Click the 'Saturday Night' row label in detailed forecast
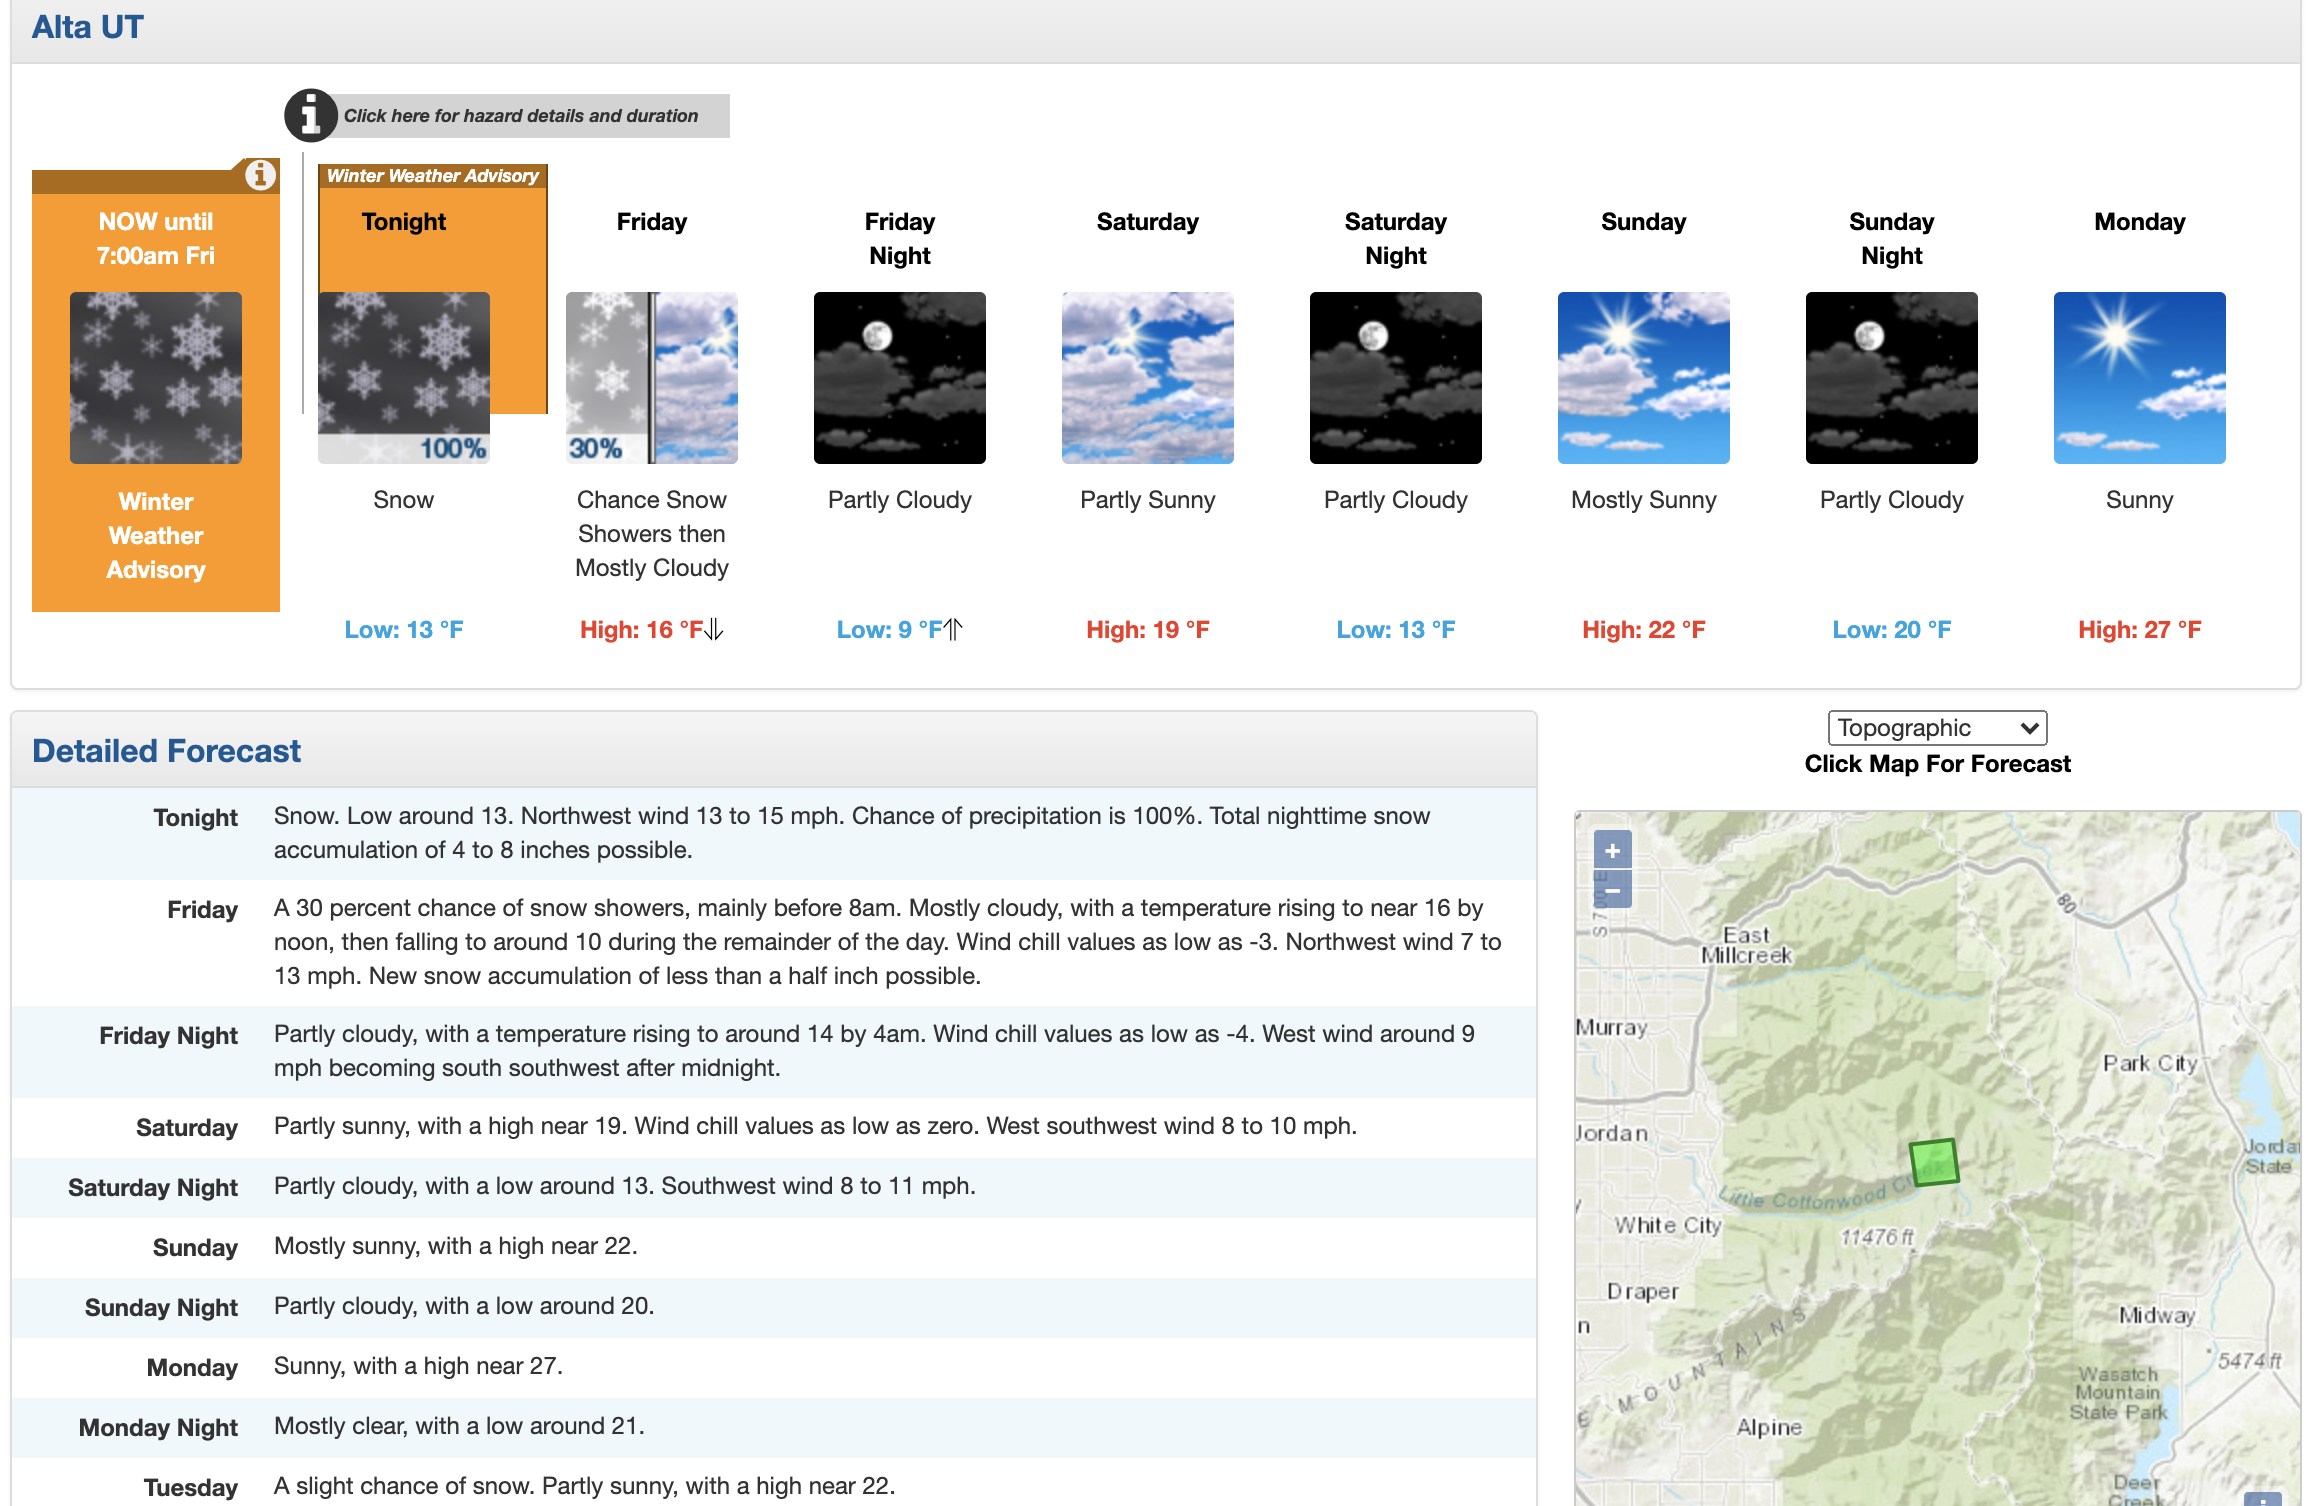2306x1506 pixels. click(x=153, y=1188)
